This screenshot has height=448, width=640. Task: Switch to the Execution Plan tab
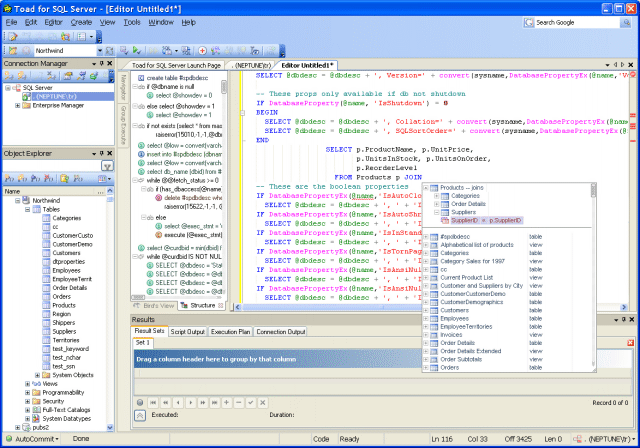coord(231,332)
